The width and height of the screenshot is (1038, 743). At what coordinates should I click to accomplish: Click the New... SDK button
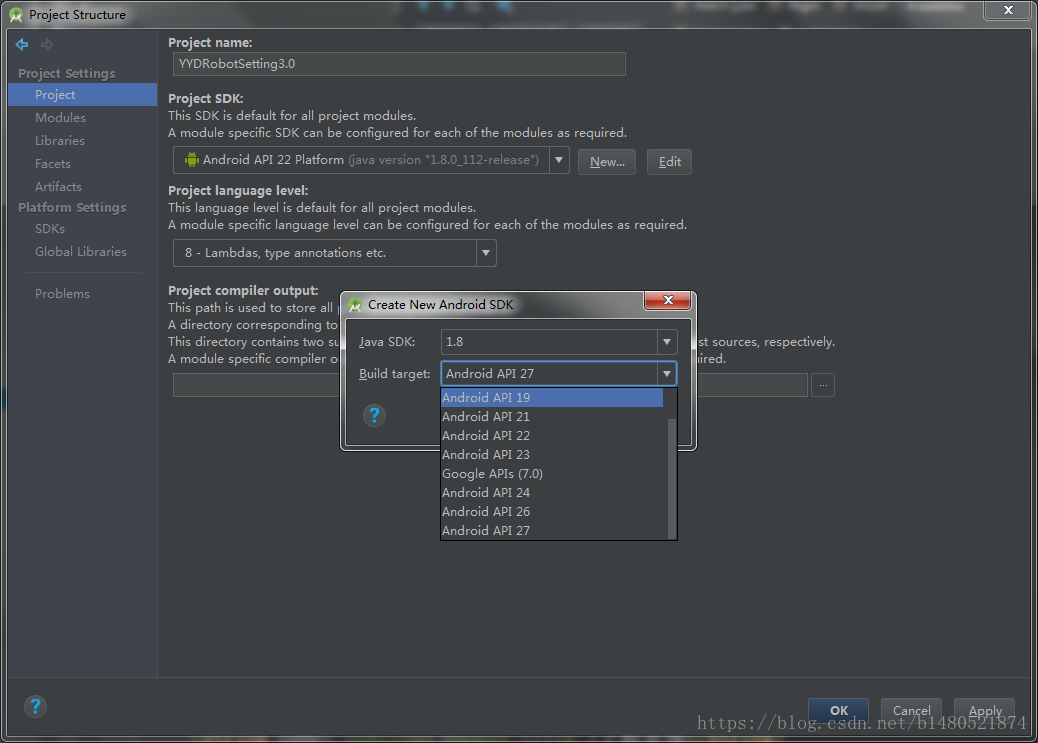607,162
